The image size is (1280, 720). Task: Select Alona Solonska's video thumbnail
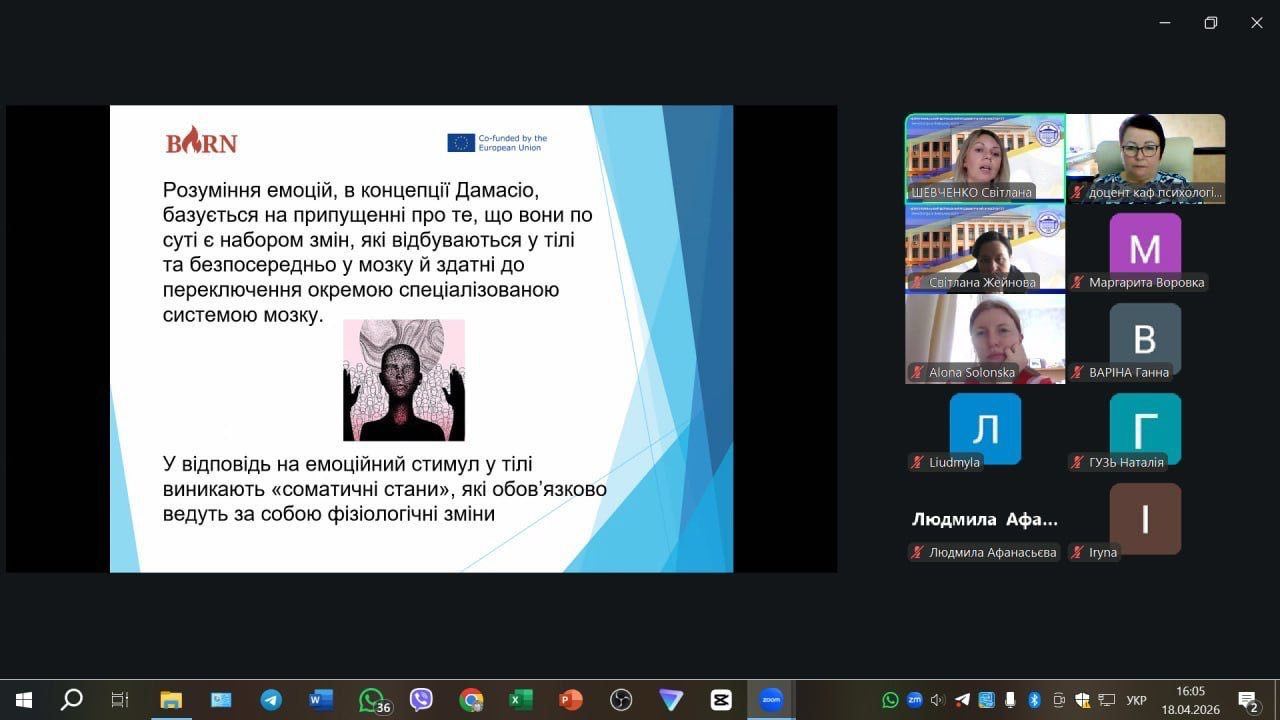(985, 338)
